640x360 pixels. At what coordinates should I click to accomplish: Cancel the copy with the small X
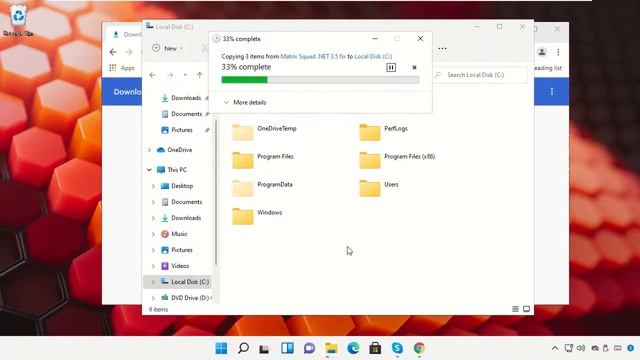click(414, 67)
